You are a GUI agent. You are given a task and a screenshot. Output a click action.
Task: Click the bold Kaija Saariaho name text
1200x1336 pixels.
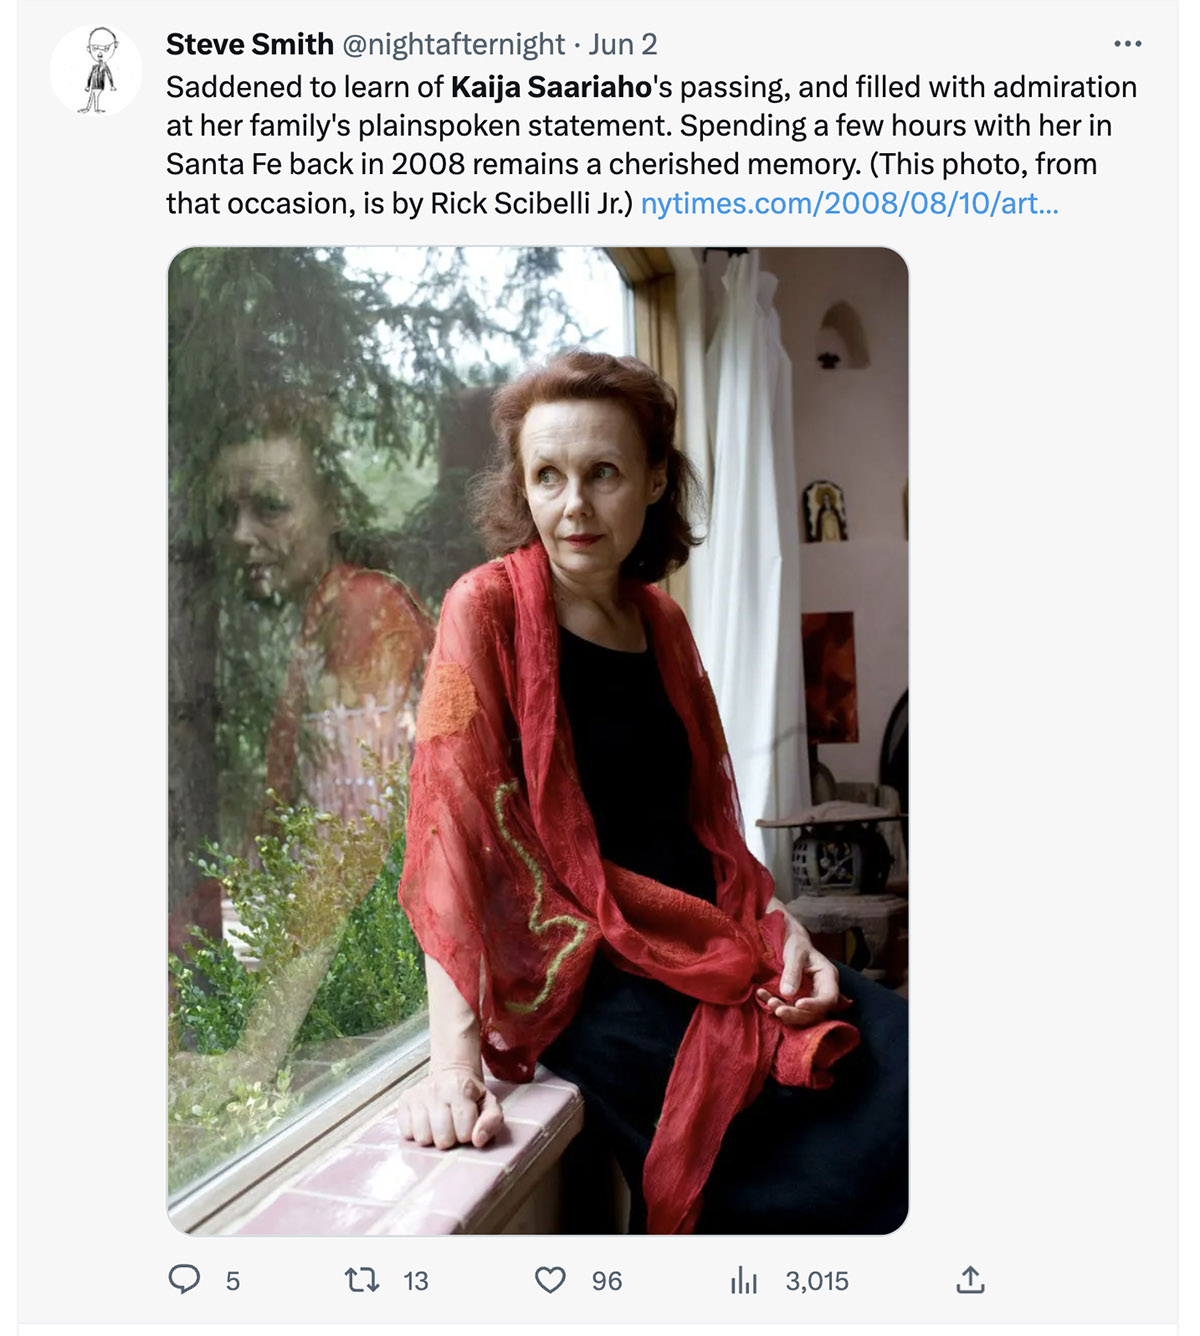[x=551, y=87]
